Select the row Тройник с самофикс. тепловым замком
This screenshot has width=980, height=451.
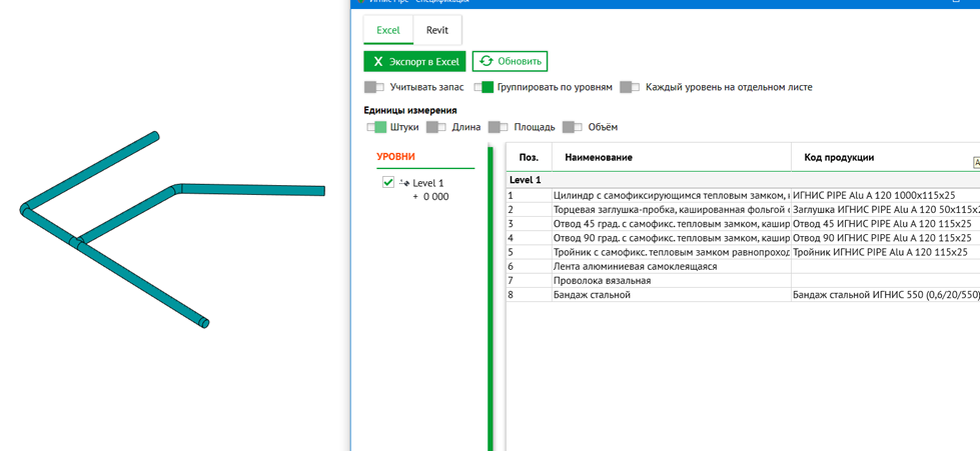743,252
